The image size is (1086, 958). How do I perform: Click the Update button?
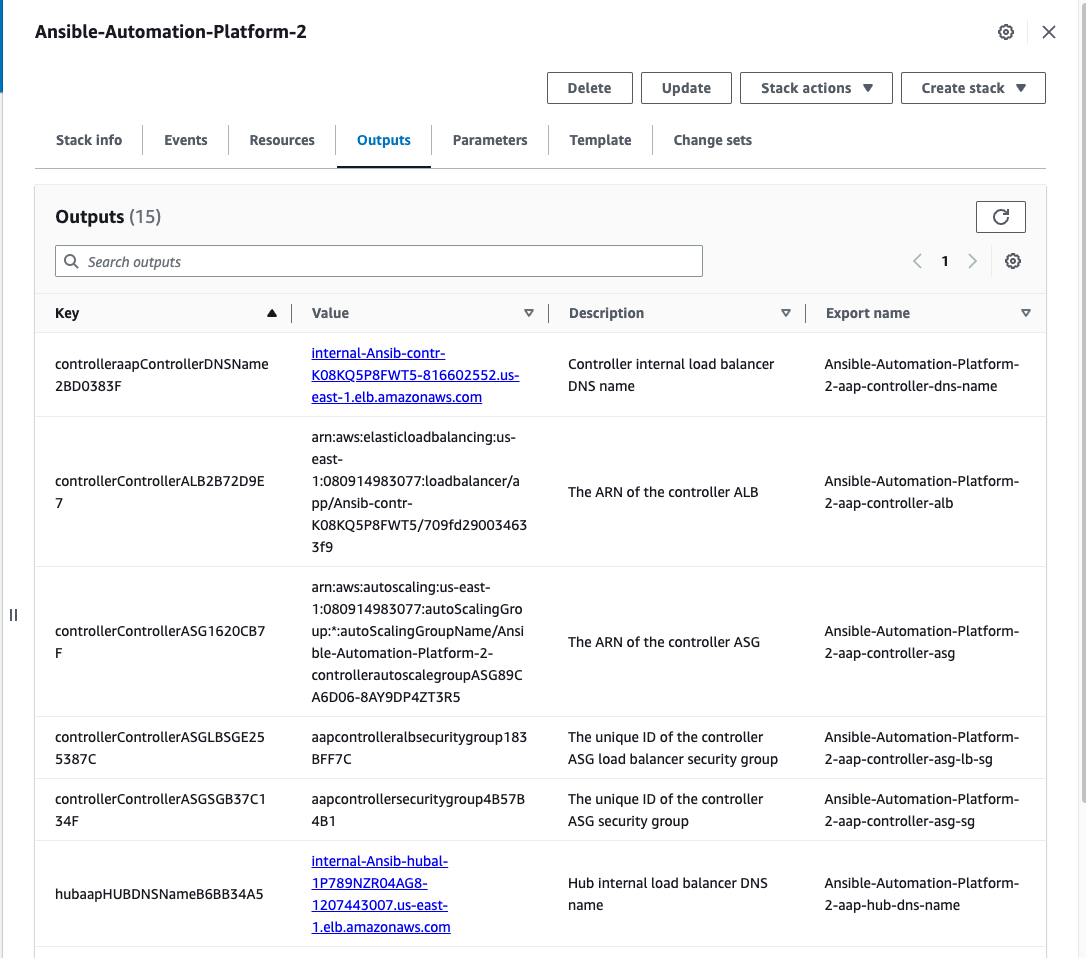pyautogui.click(x=686, y=88)
